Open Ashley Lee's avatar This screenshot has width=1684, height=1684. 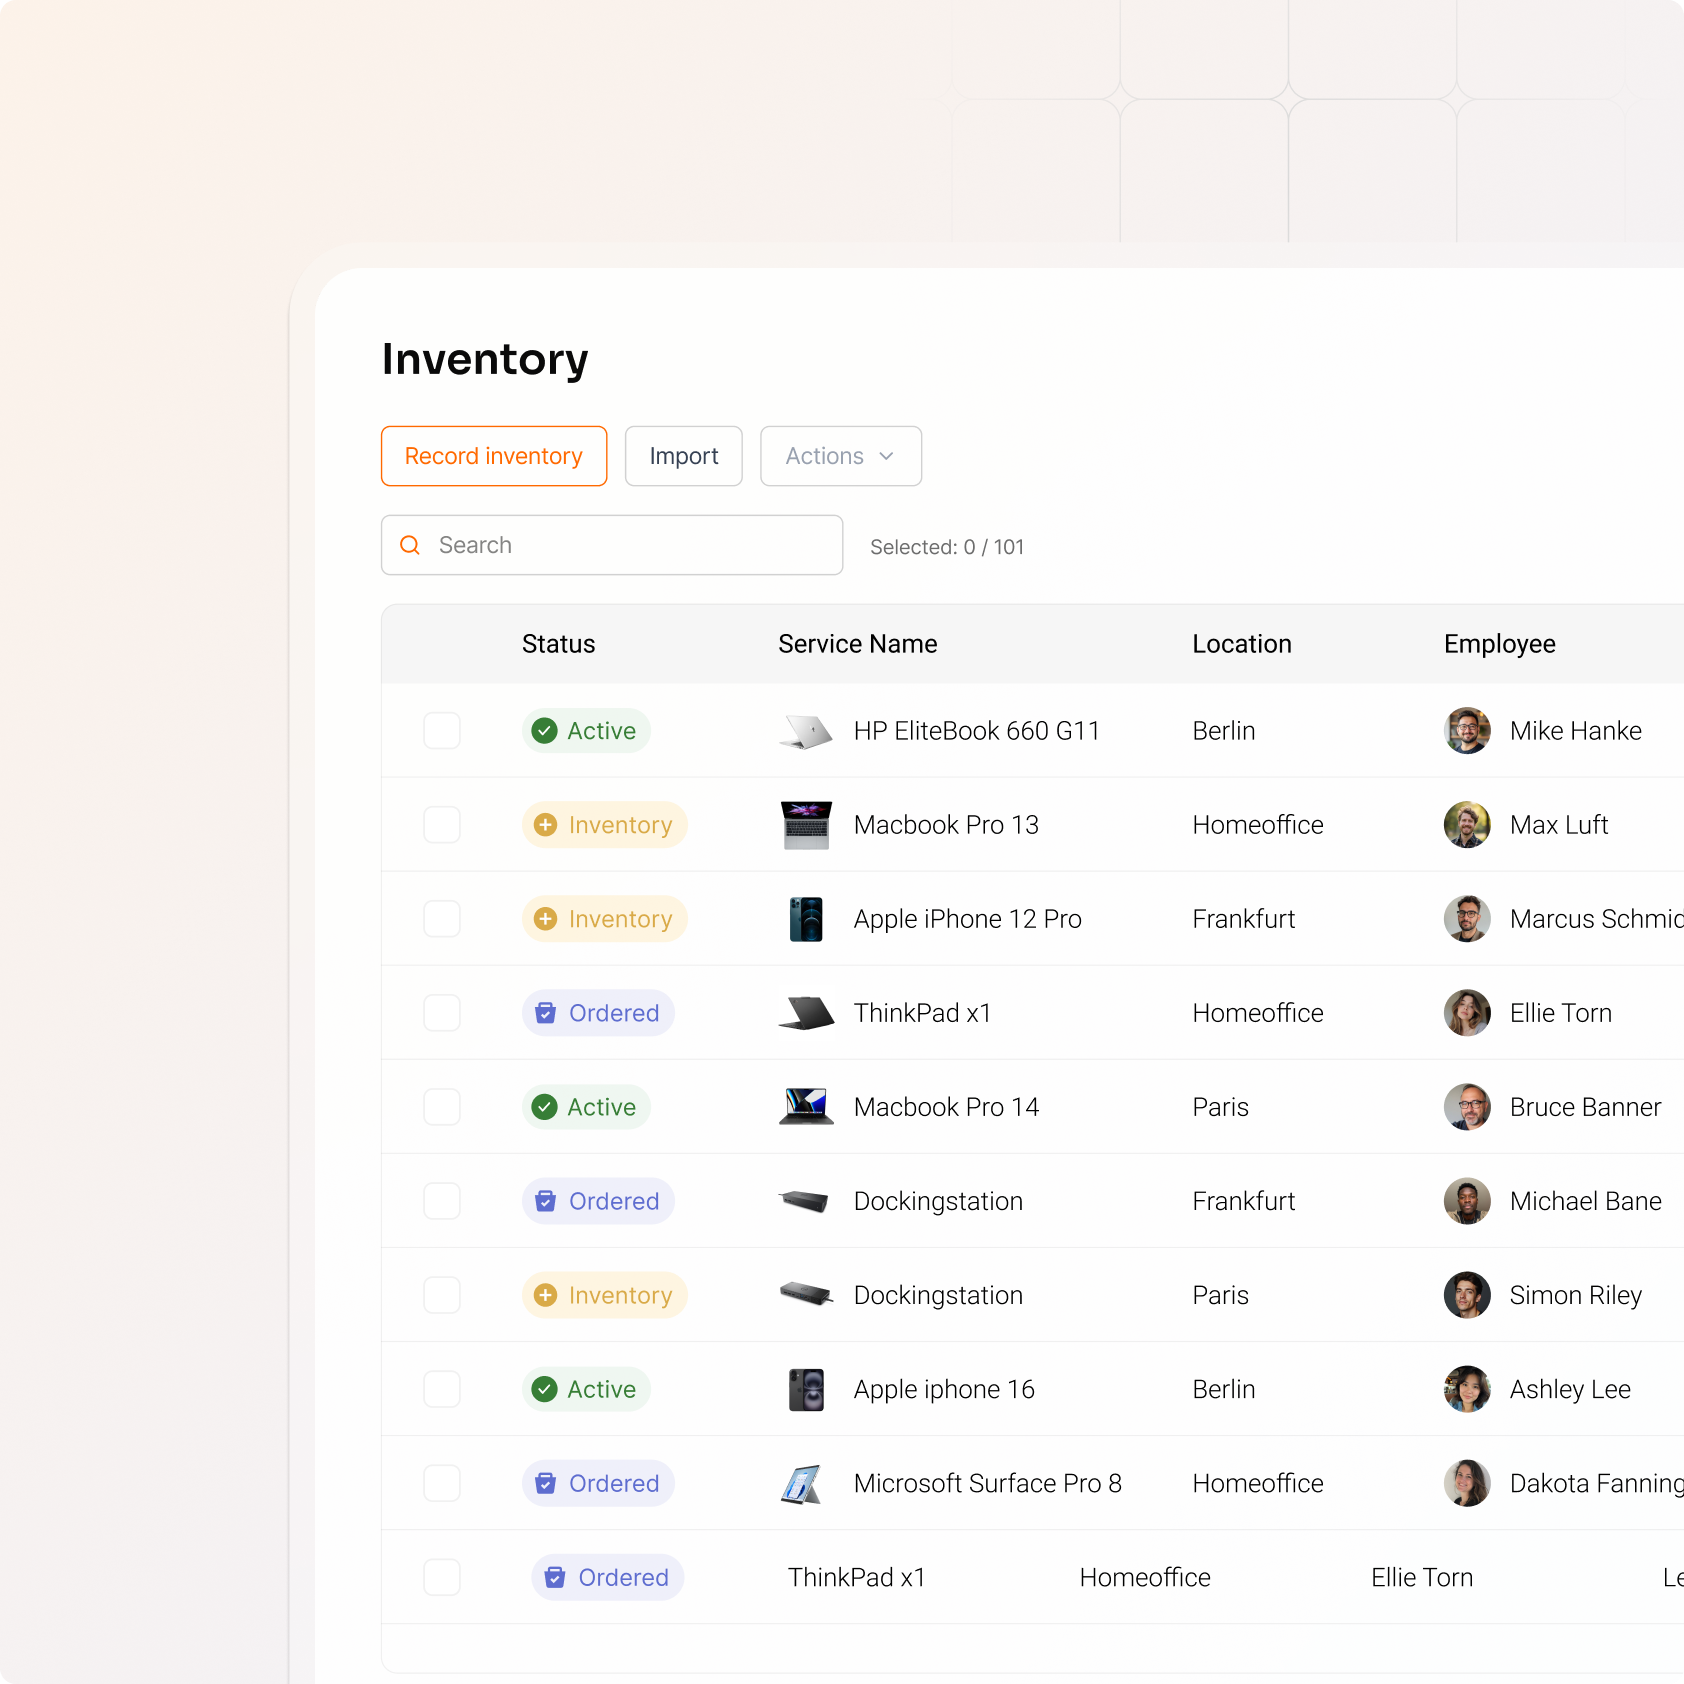1467,1389
